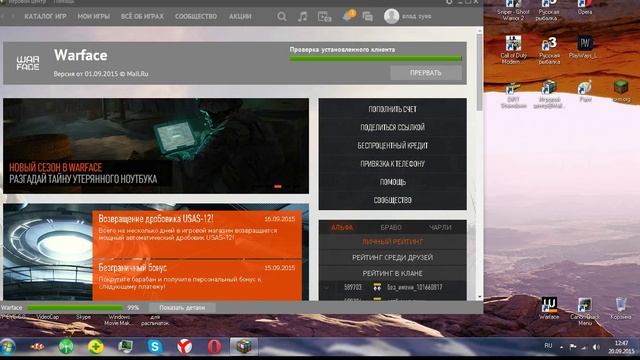Viewport: 640px width, 360px height.
Task: Select Рейтинг в клане
Action: pyautogui.click(x=392, y=273)
